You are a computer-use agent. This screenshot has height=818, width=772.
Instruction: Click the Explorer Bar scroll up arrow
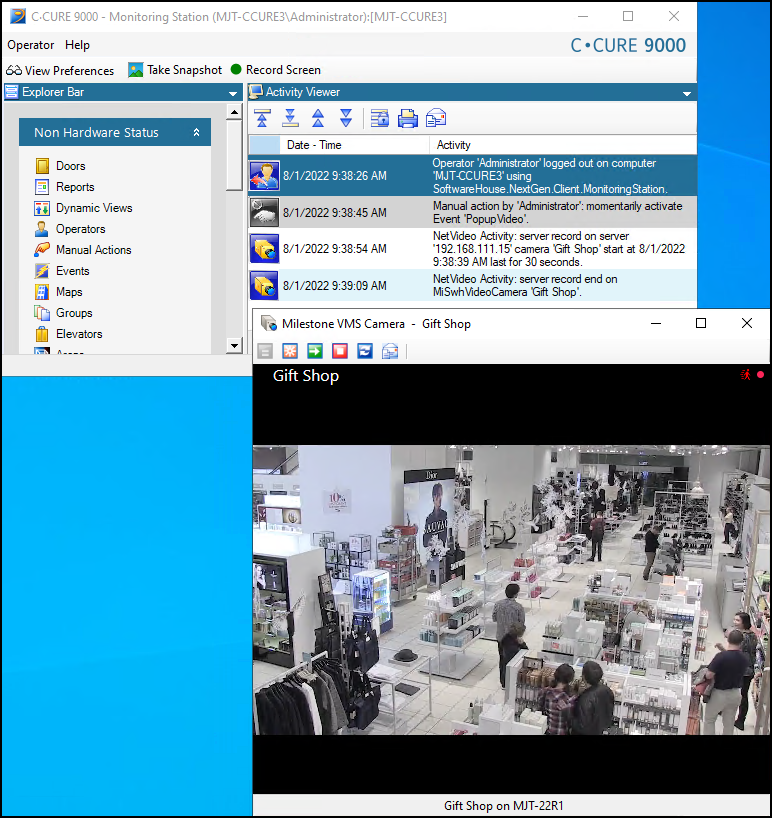pos(234,112)
